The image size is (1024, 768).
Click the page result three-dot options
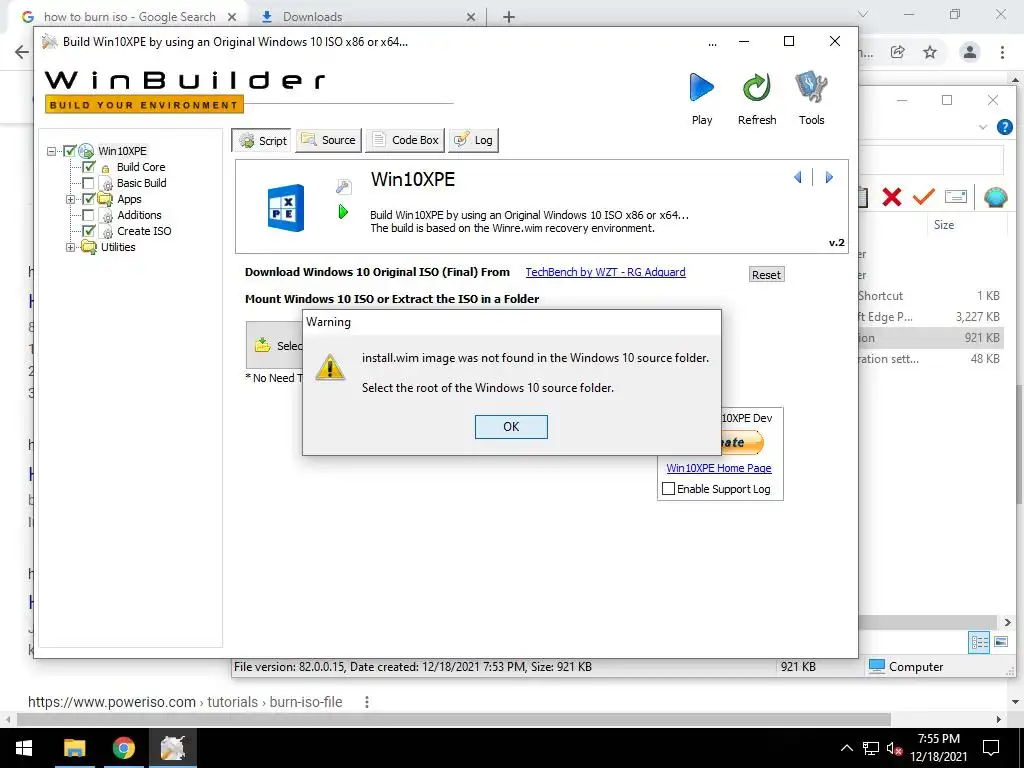pos(367,702)
